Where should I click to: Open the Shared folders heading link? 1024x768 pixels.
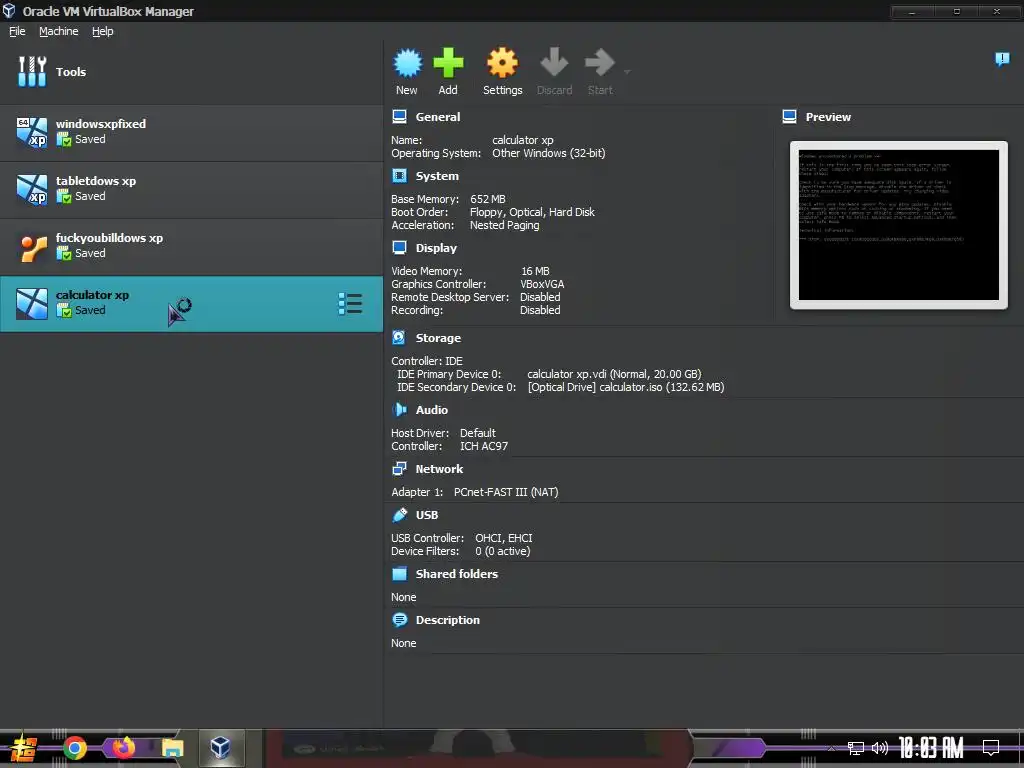click(x=456, y=574)
